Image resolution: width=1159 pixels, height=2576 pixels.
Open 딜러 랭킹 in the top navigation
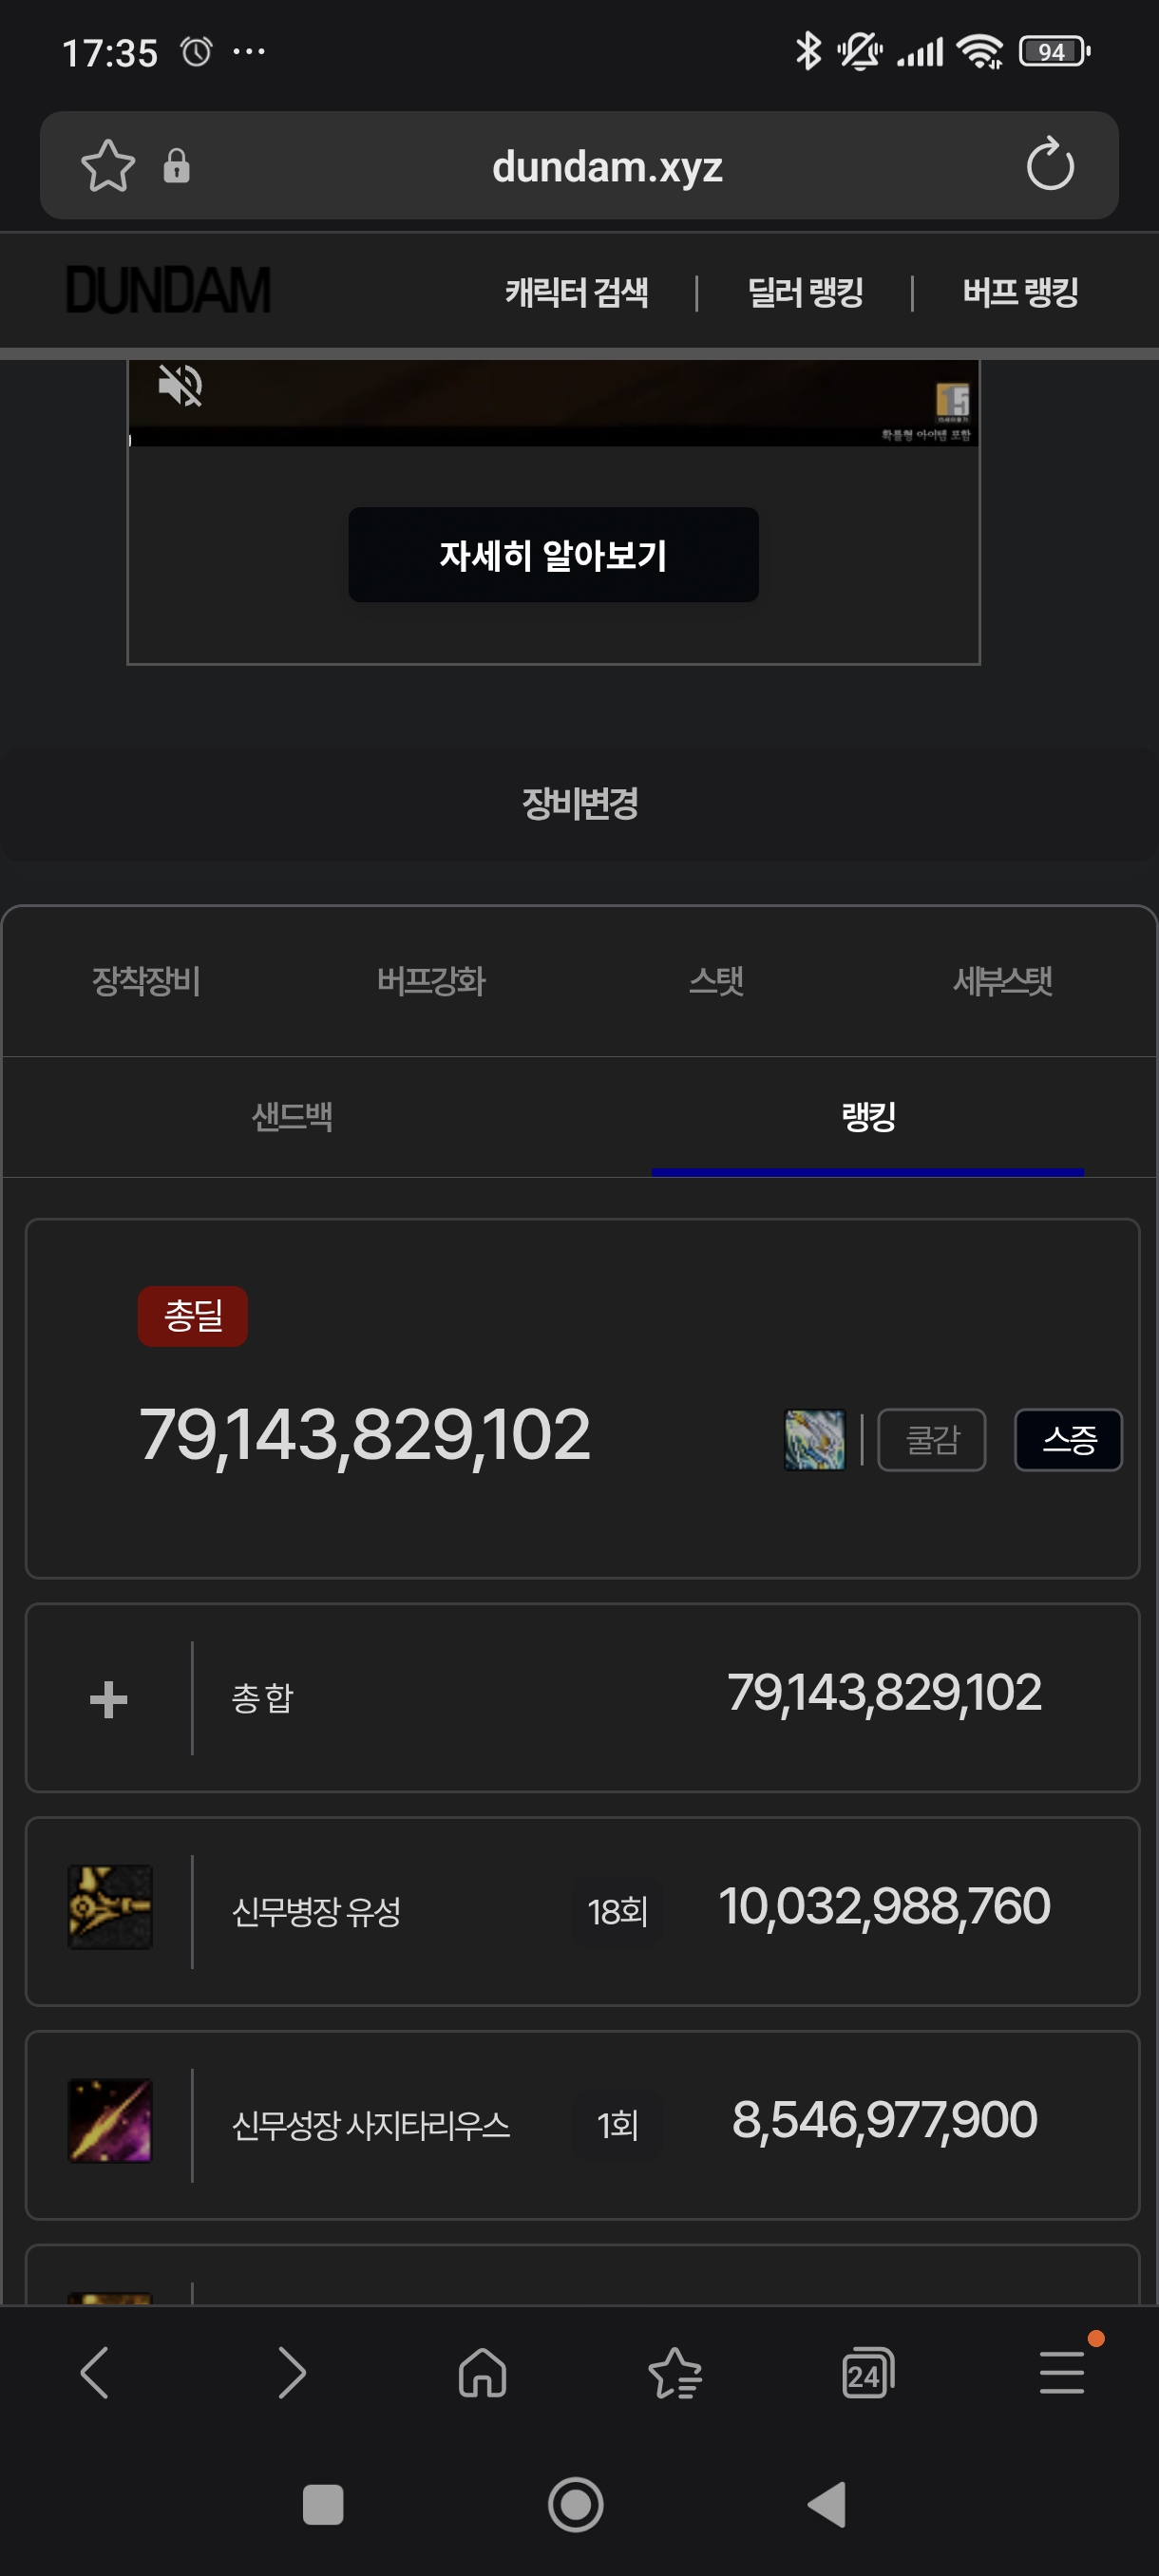(x=806, y=293)
